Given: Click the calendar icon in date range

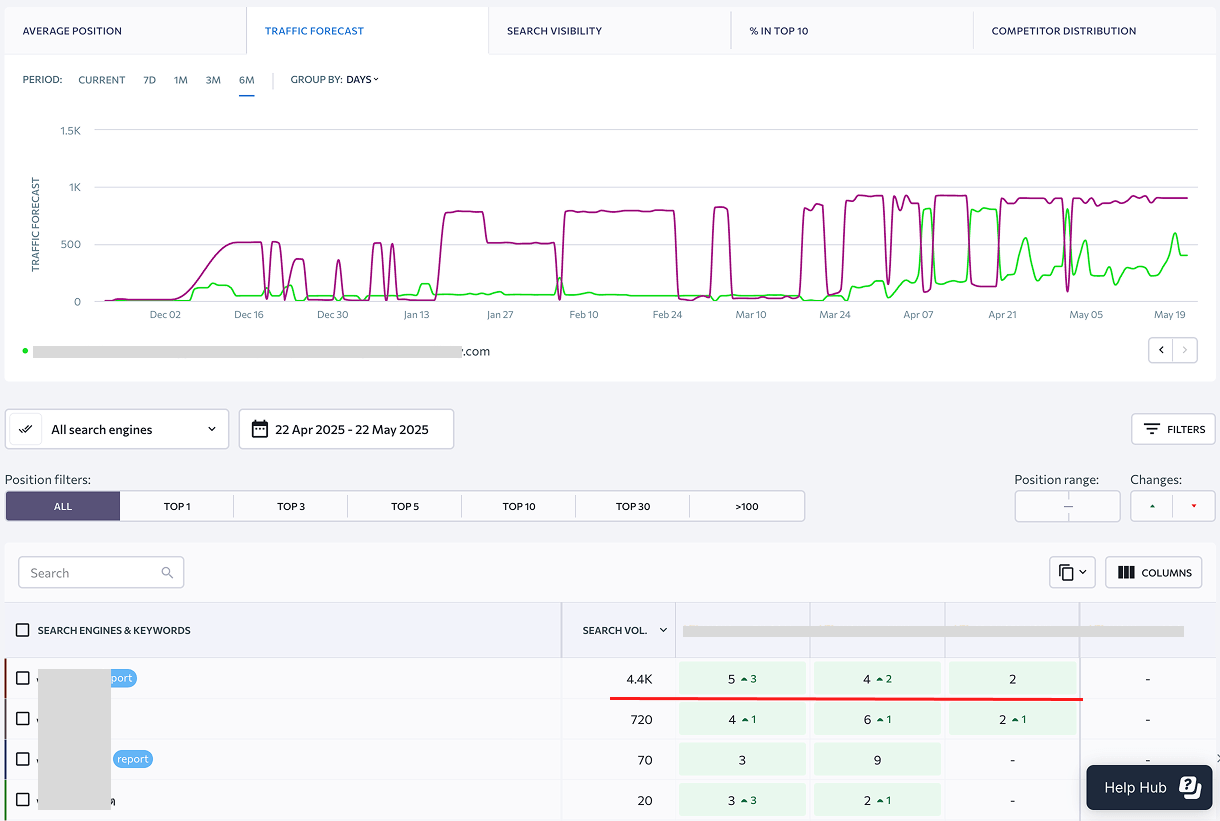Looking at the screenshot, I should (260, 429).
